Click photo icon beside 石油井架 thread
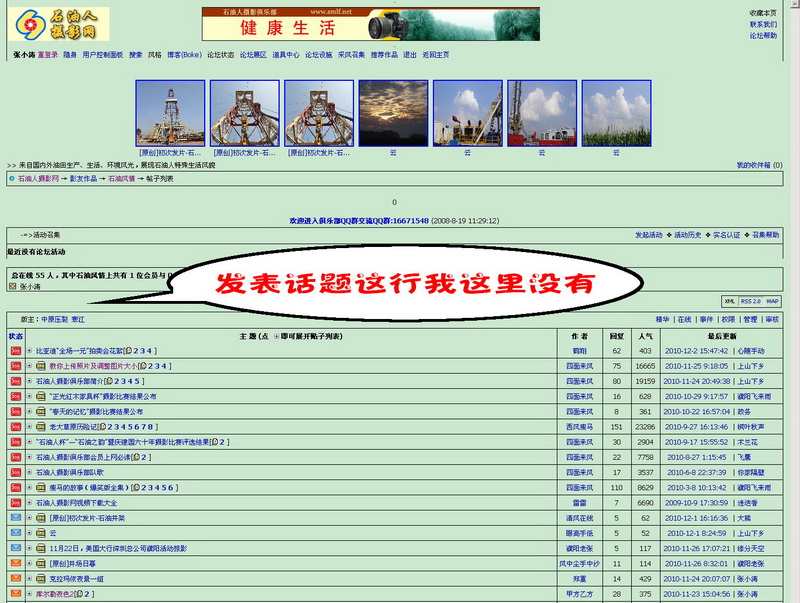 coord(41,518)
